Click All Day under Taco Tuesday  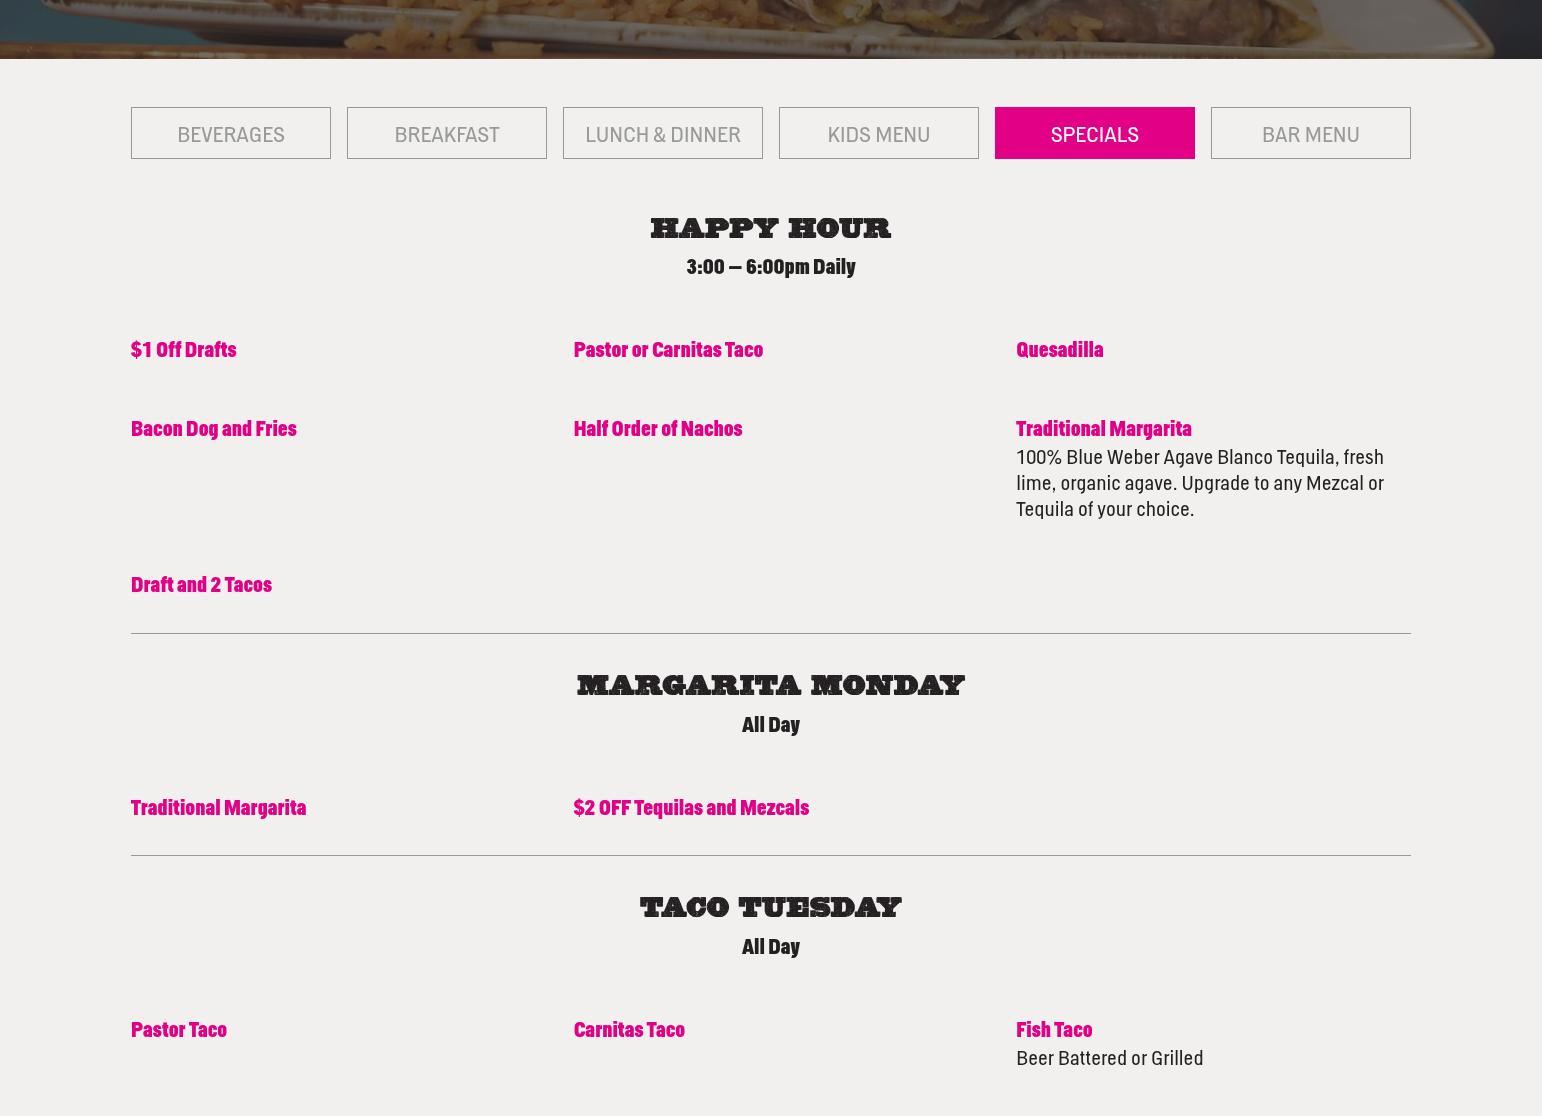[771, 946]
